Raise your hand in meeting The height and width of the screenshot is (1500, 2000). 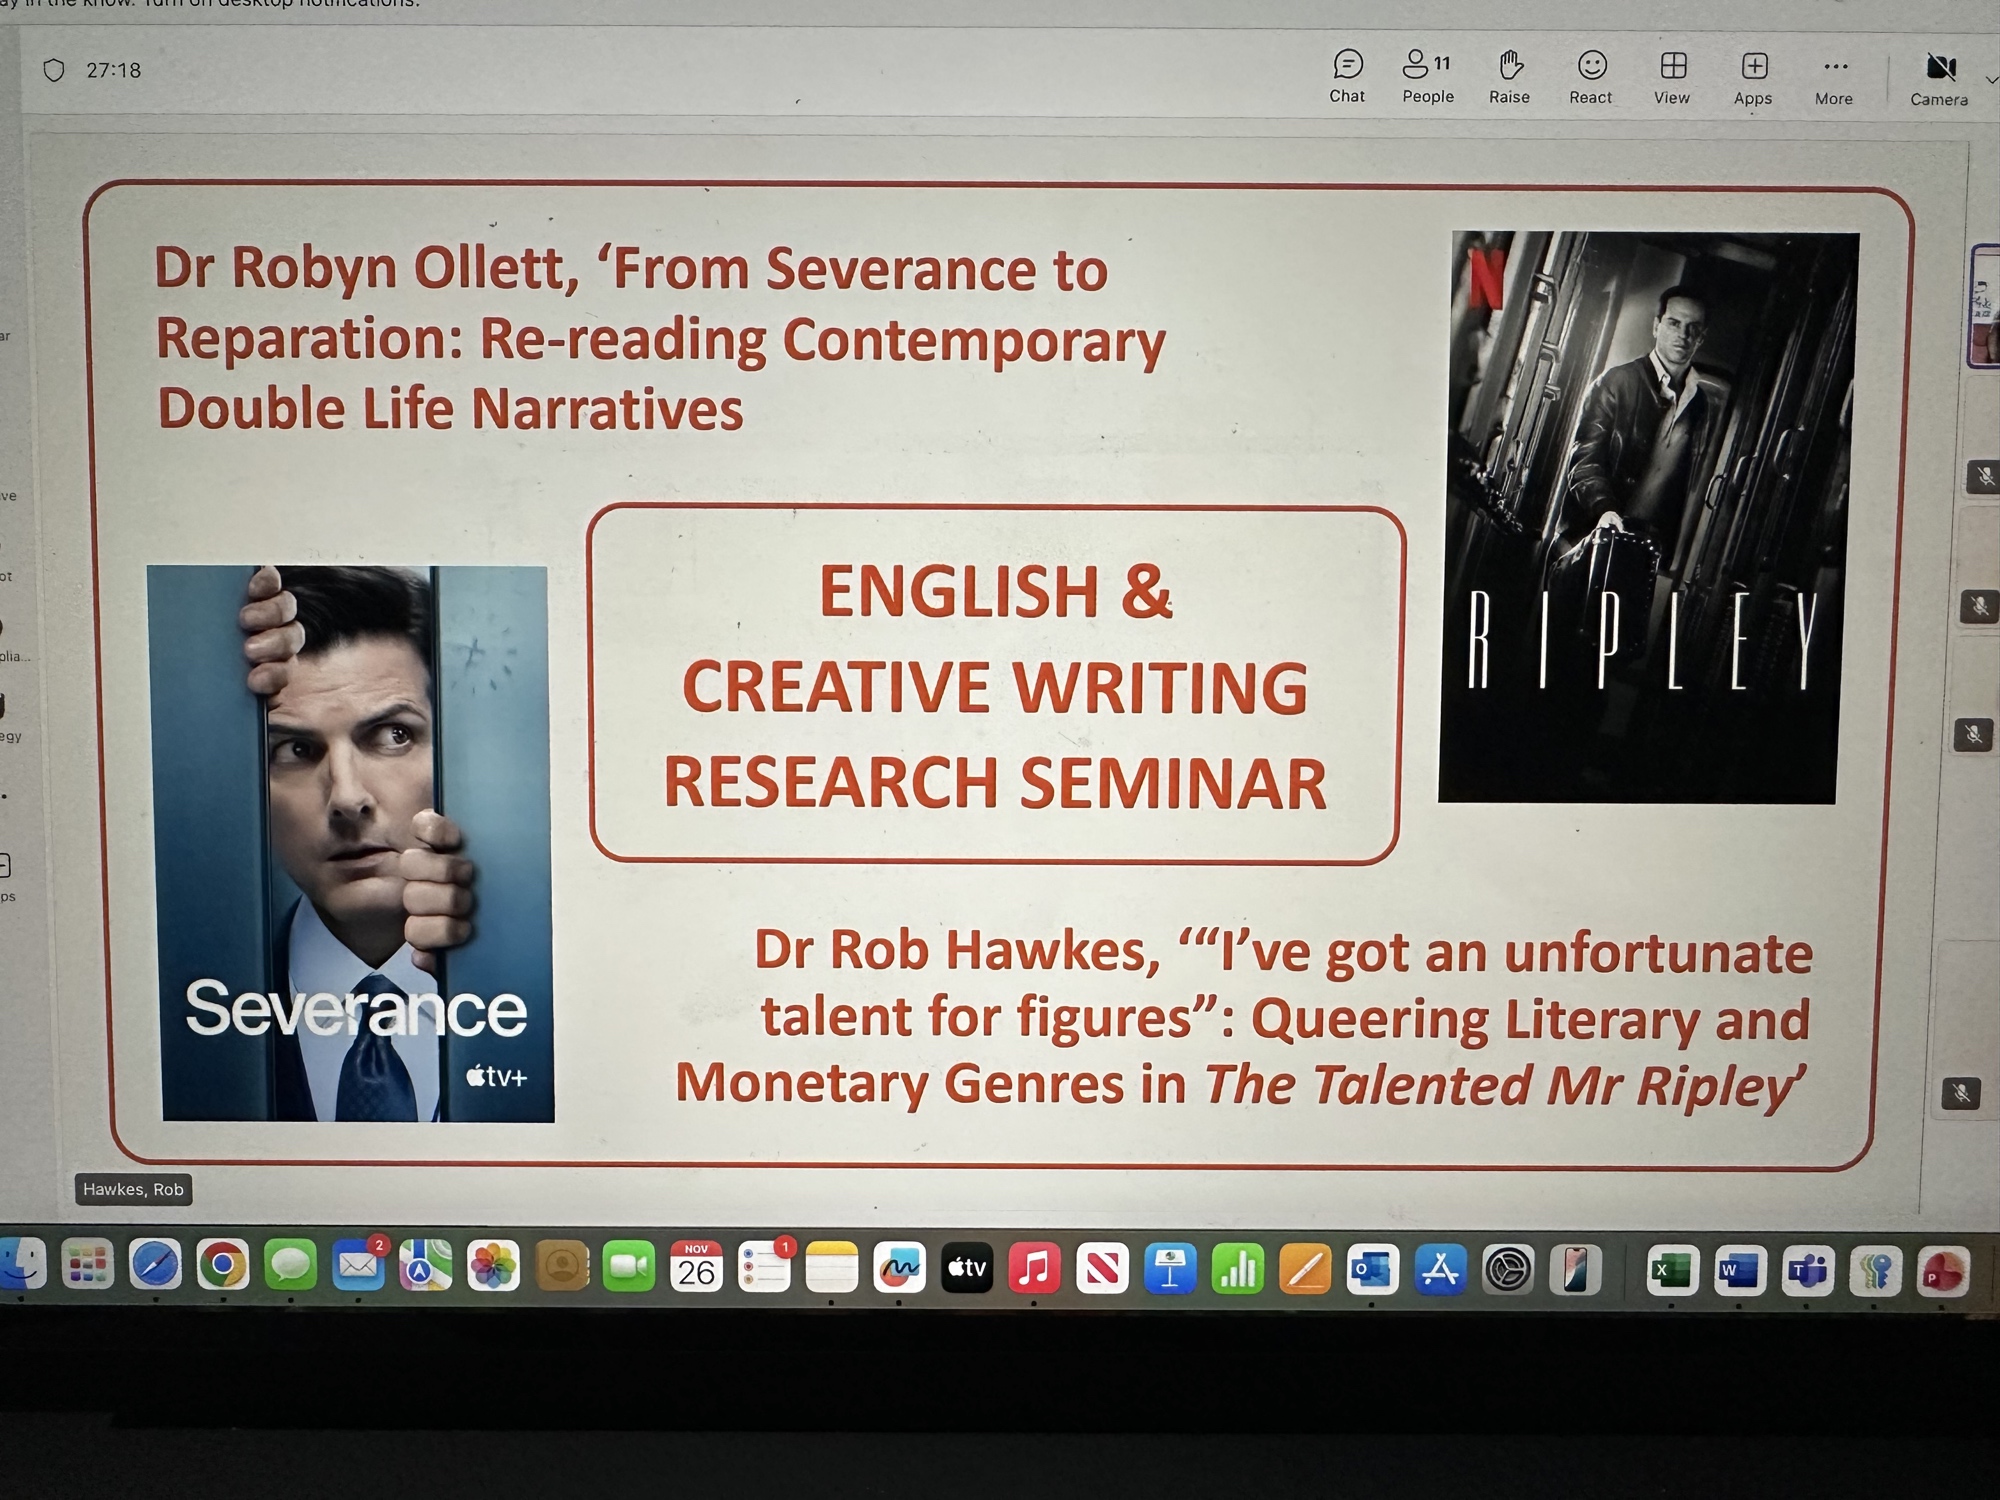click(x=1509, y=76)
